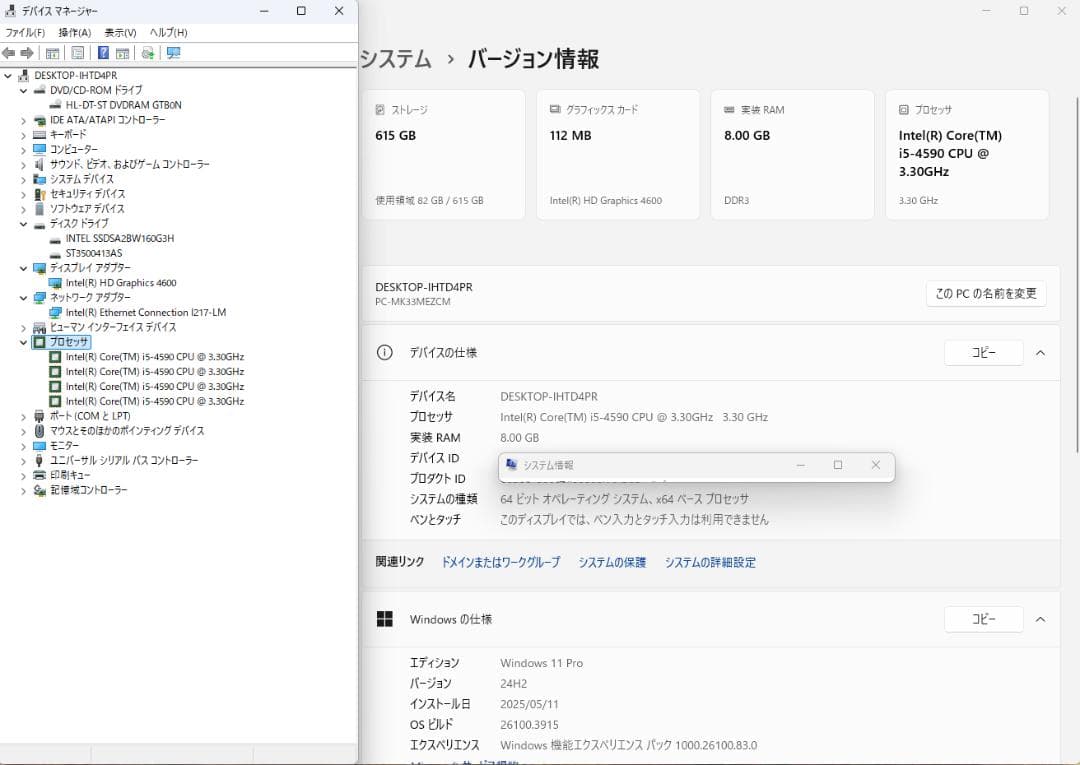Collapse the プロセッサ category in the device tree
Viewport: 1080px width, 765px height.
23,342
